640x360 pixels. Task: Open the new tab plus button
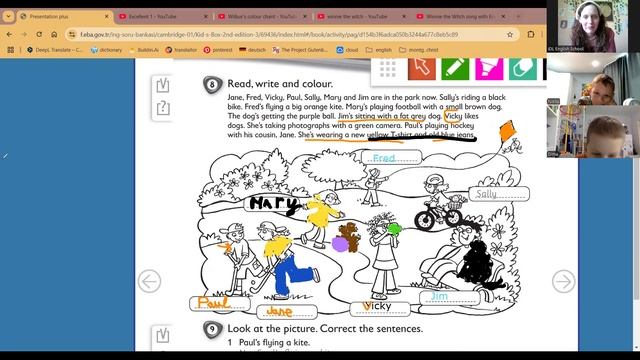pyautogui.click(x=518, y=16)
